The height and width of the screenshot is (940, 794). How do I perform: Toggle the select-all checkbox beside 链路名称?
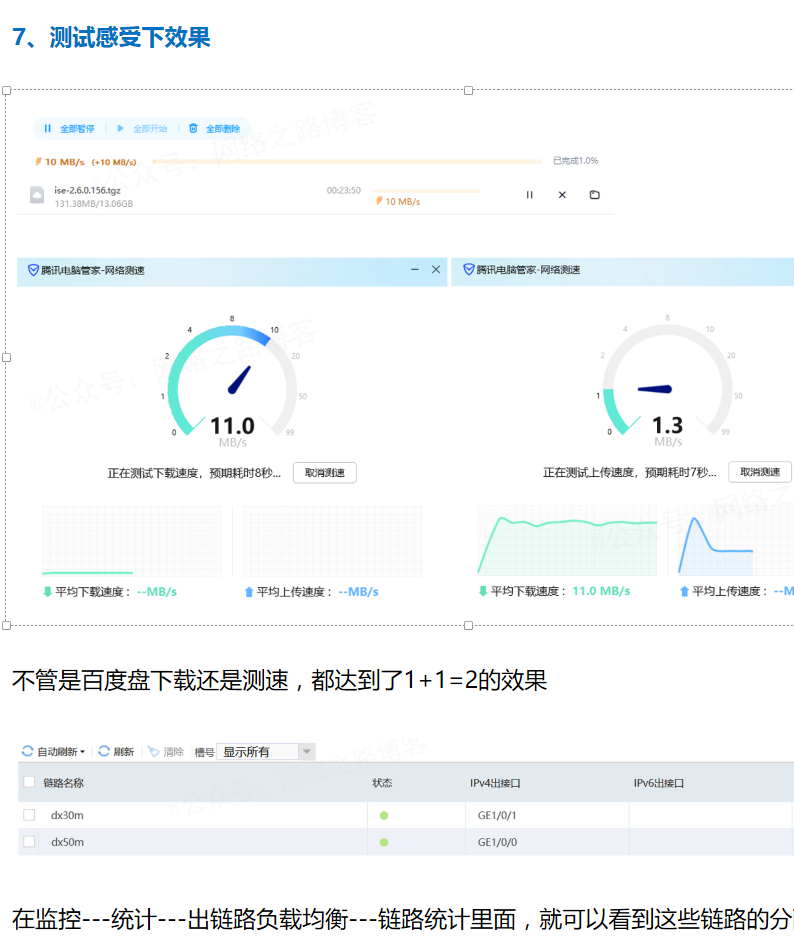coord(29,782)
